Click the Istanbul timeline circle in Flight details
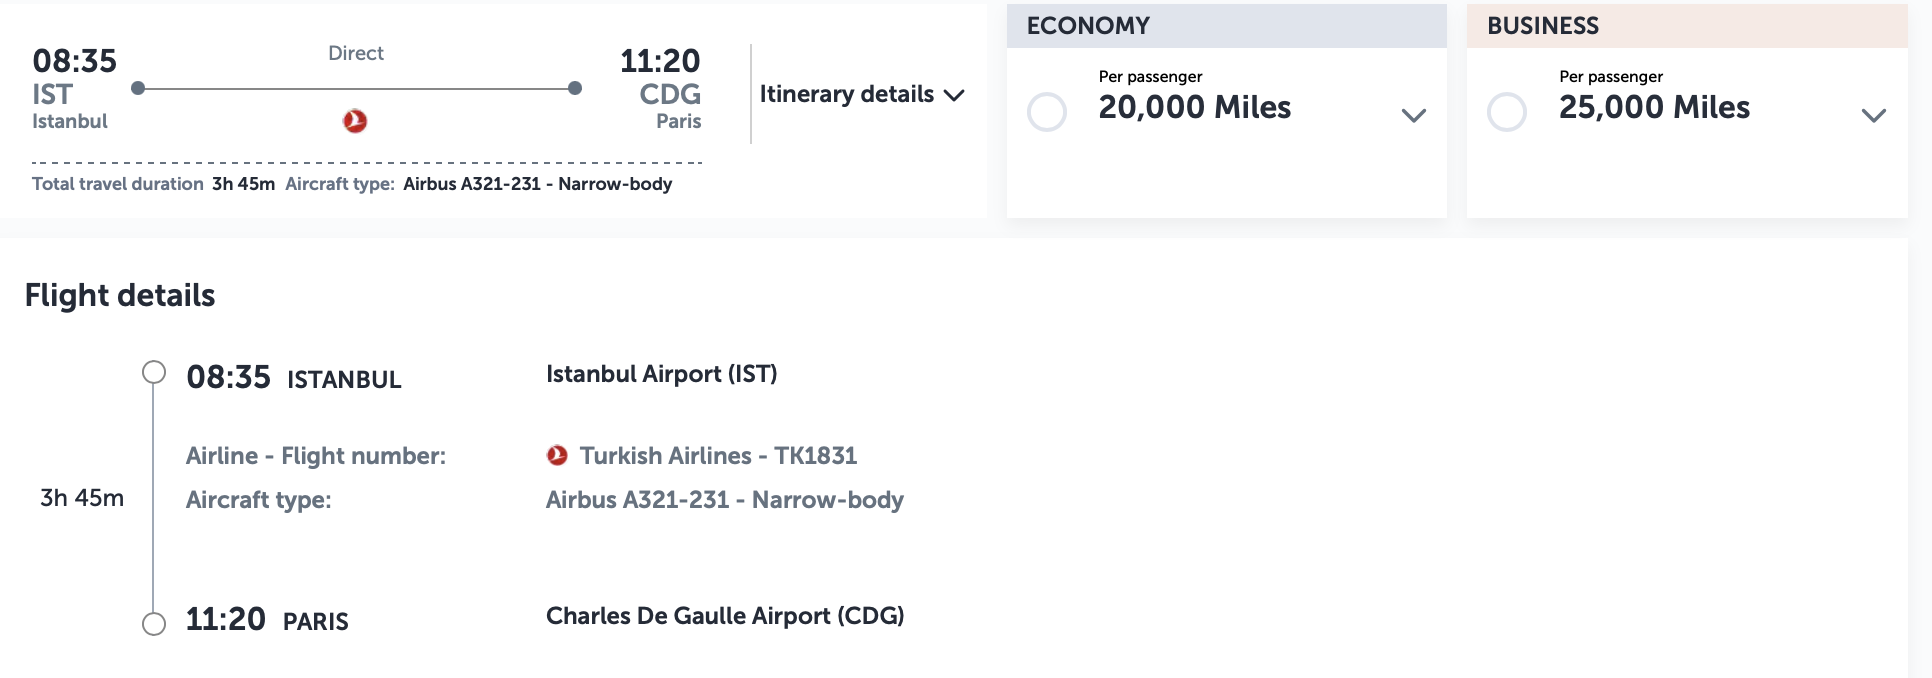The image size is (1932, 678). pos(153,371)
